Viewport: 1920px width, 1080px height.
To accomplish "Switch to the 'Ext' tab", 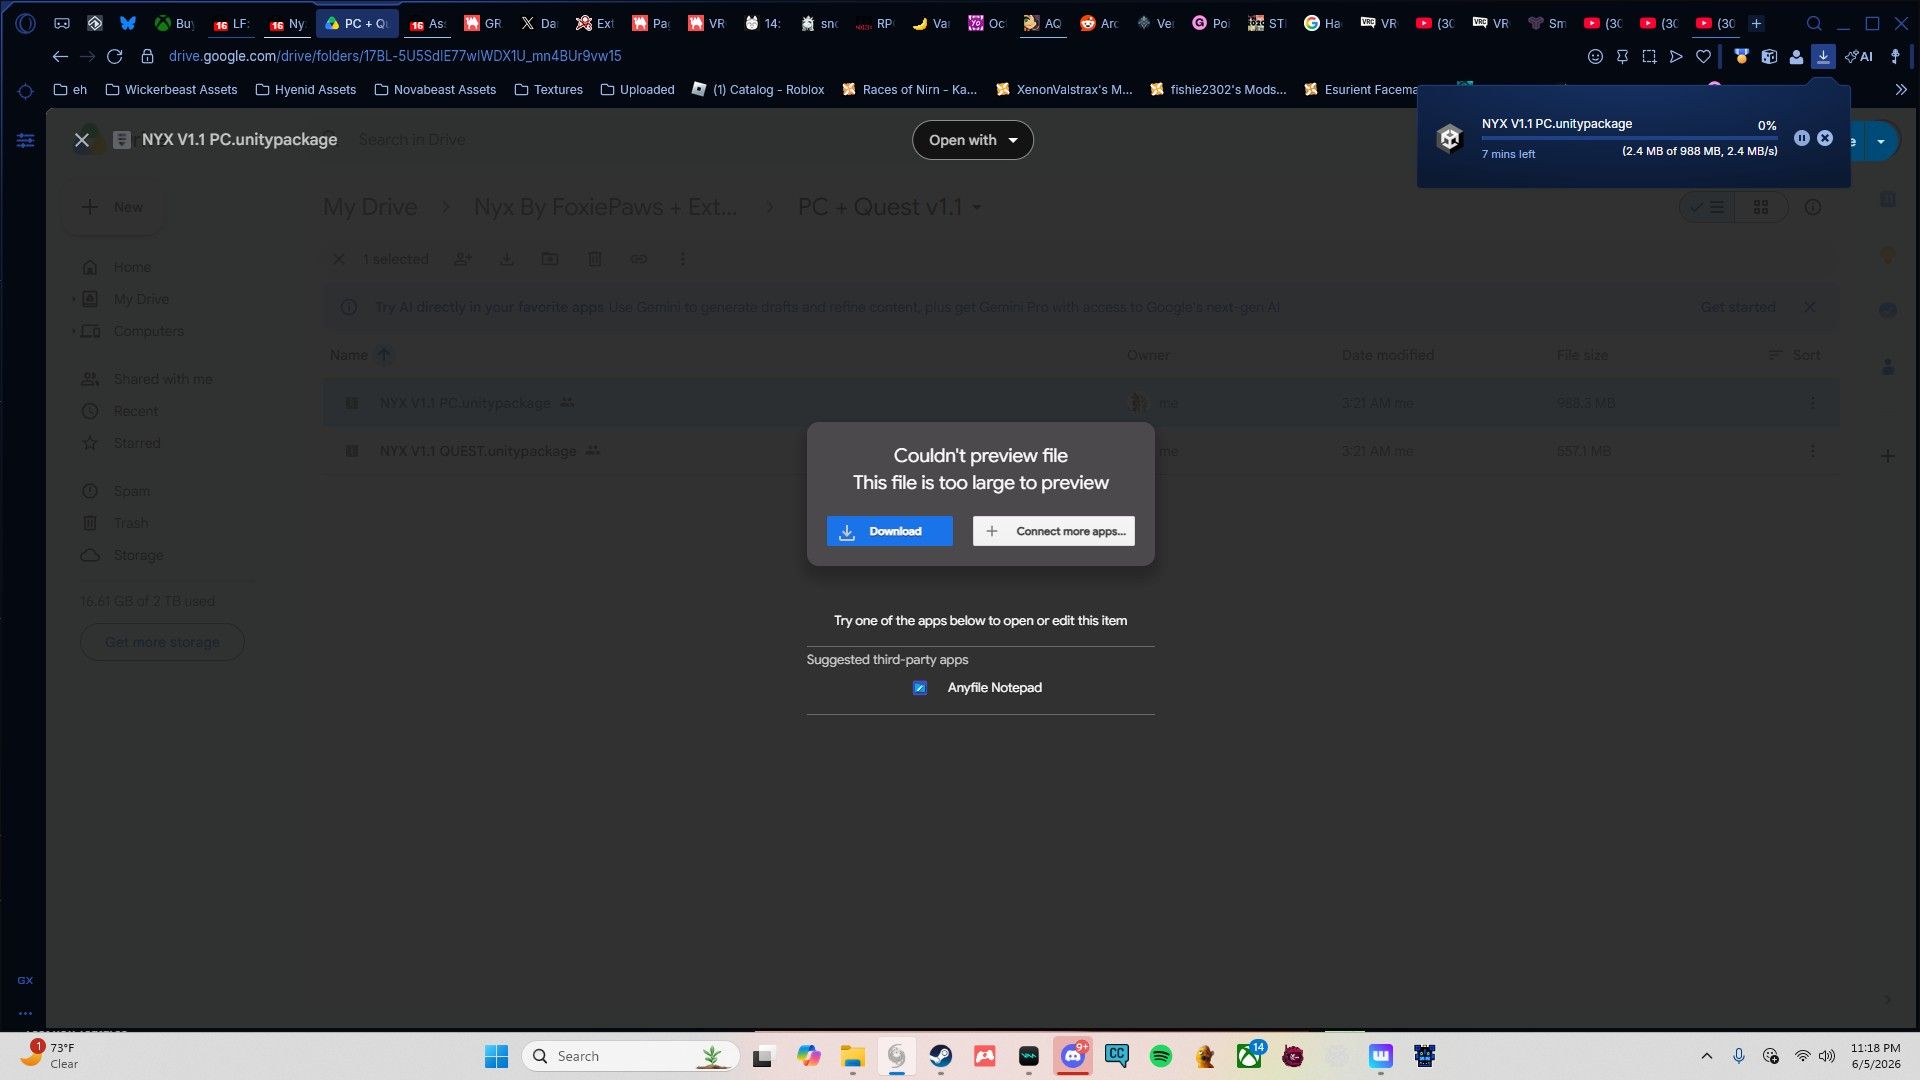I will 595,23.
